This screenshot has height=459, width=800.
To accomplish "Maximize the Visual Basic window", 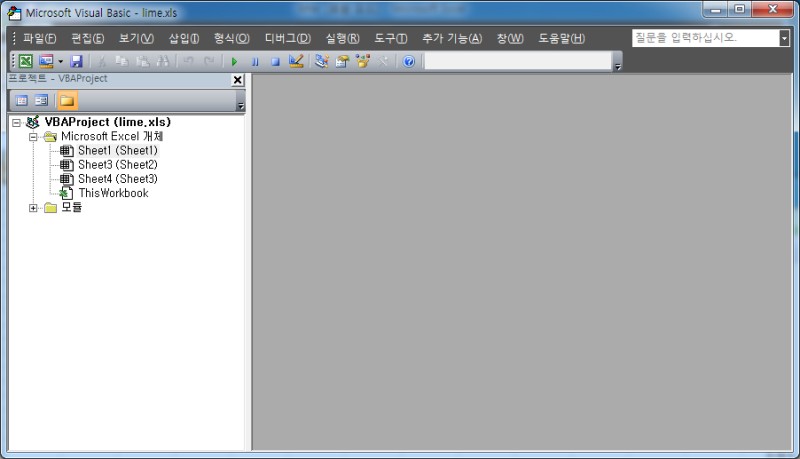I will click(x=740, y=9).
